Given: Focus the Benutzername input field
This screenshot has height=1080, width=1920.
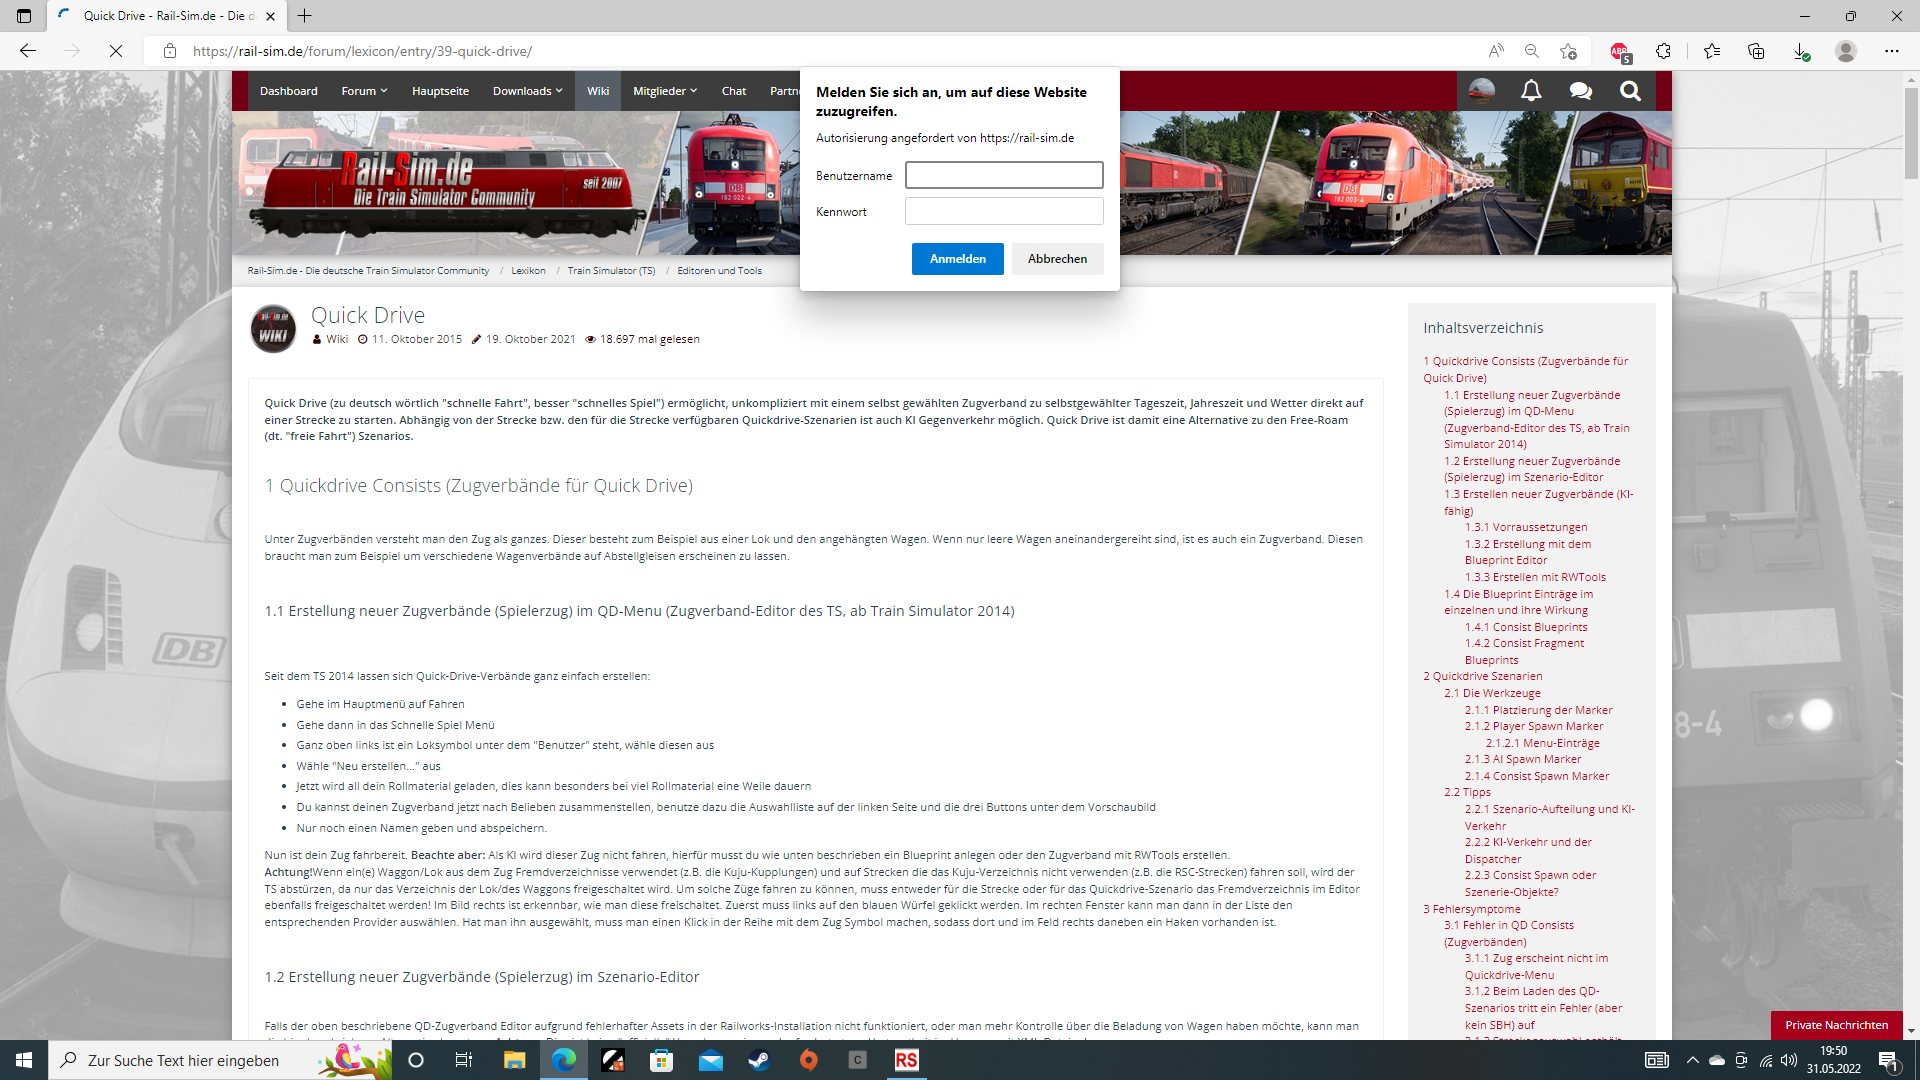Looking at the screenshot, I should click(1004, 175).
